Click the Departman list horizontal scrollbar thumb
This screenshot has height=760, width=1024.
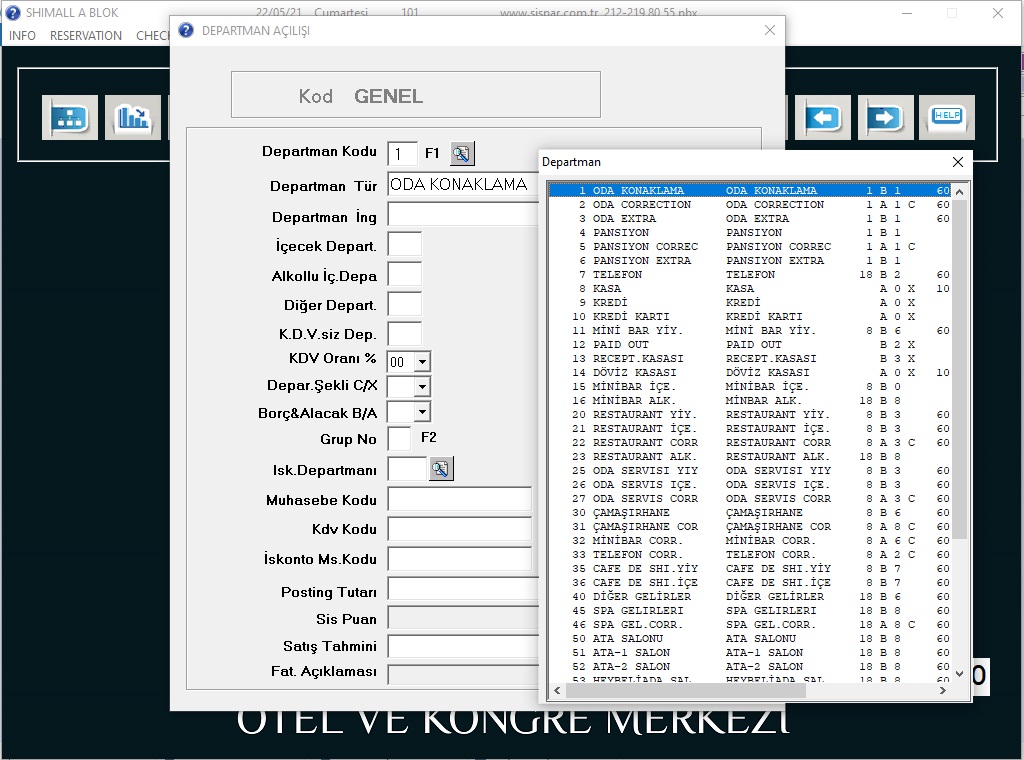click(686, 690)
